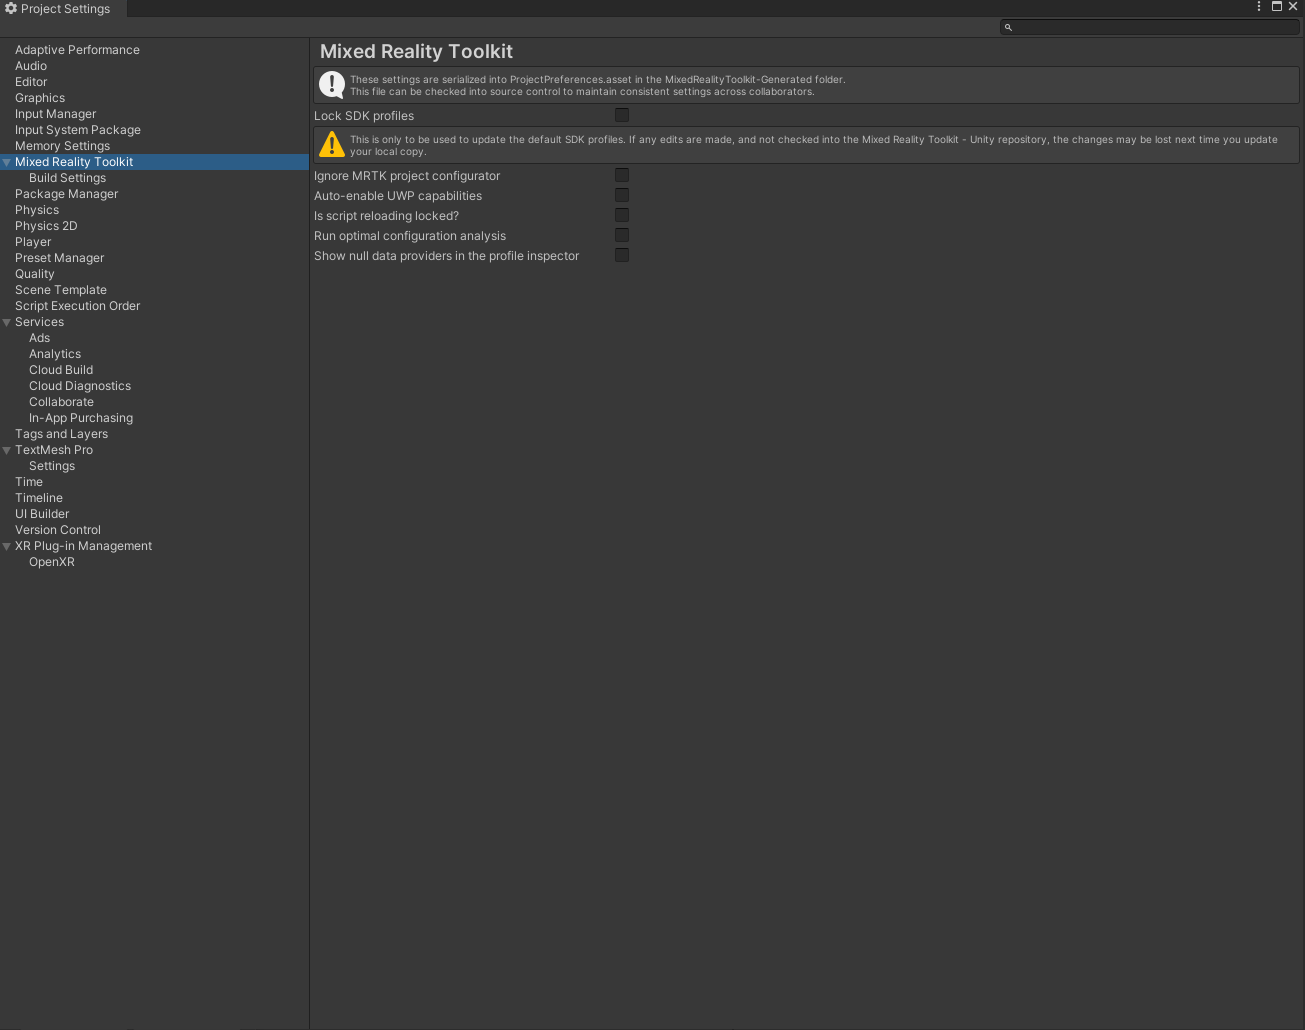Open the Player settings category
The height and width of the screenshot is (1030, 1305).
coord(33,242)
